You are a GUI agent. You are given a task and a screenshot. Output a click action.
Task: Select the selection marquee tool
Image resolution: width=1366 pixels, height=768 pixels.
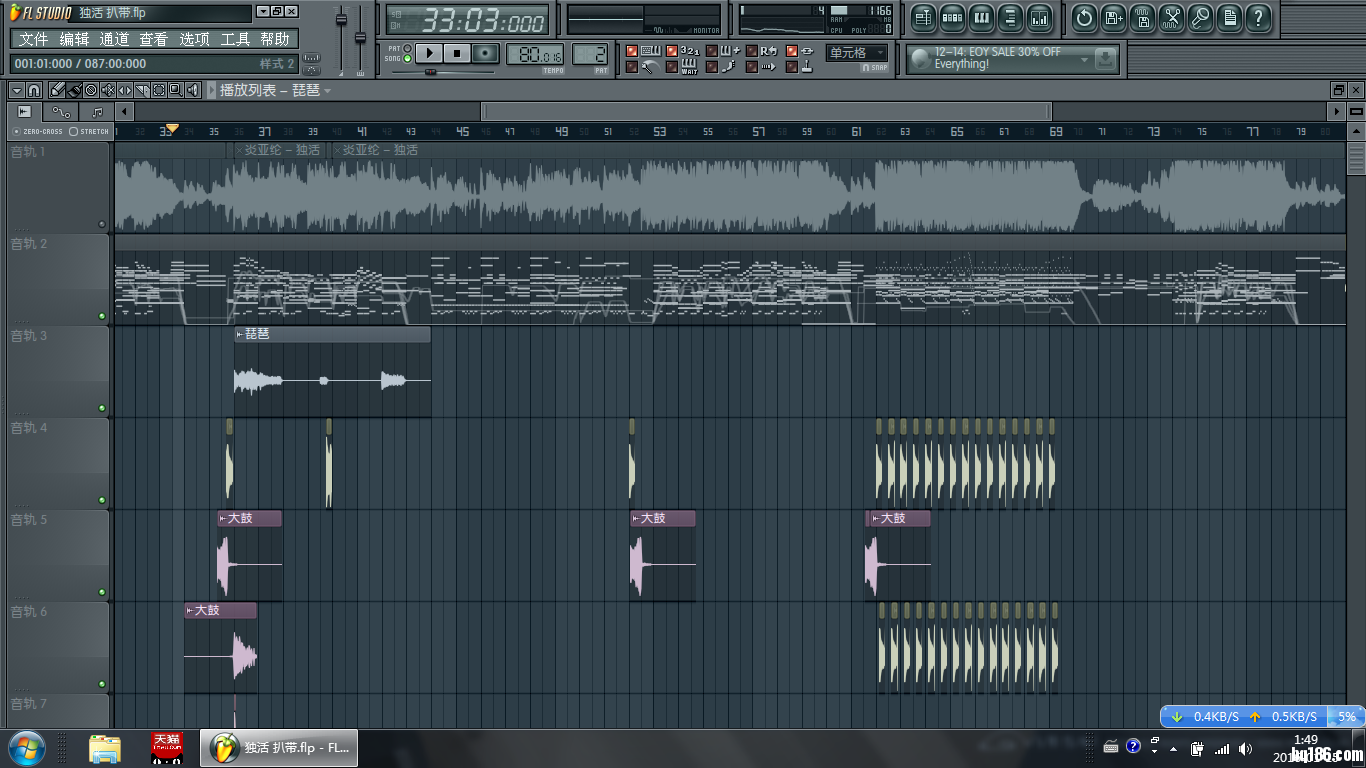click(x=159, y=90)
